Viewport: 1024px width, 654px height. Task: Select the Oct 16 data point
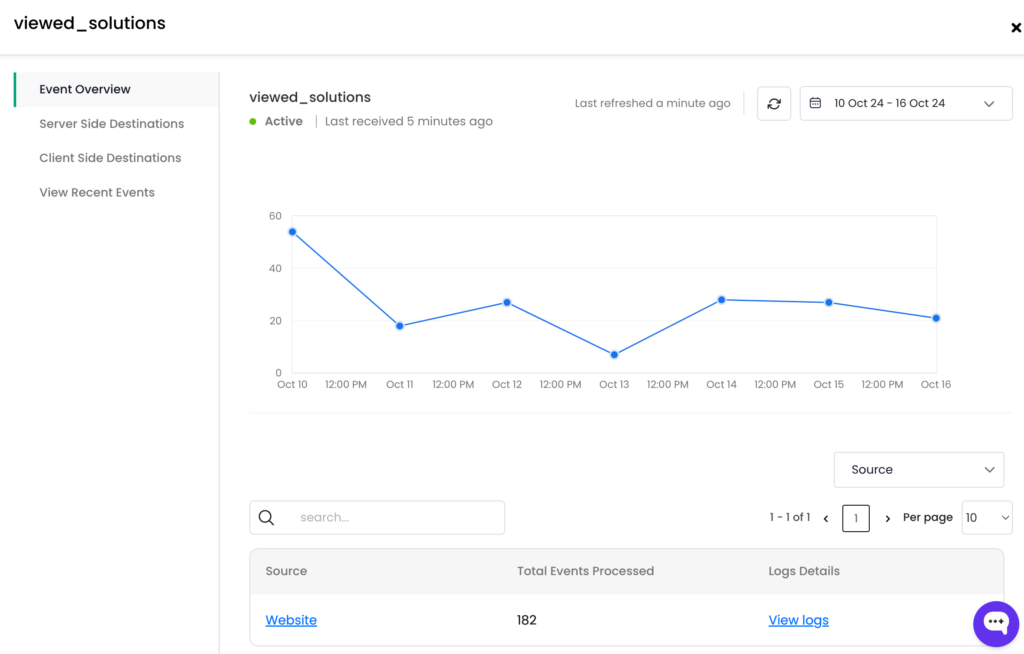(x=936, y=318)
